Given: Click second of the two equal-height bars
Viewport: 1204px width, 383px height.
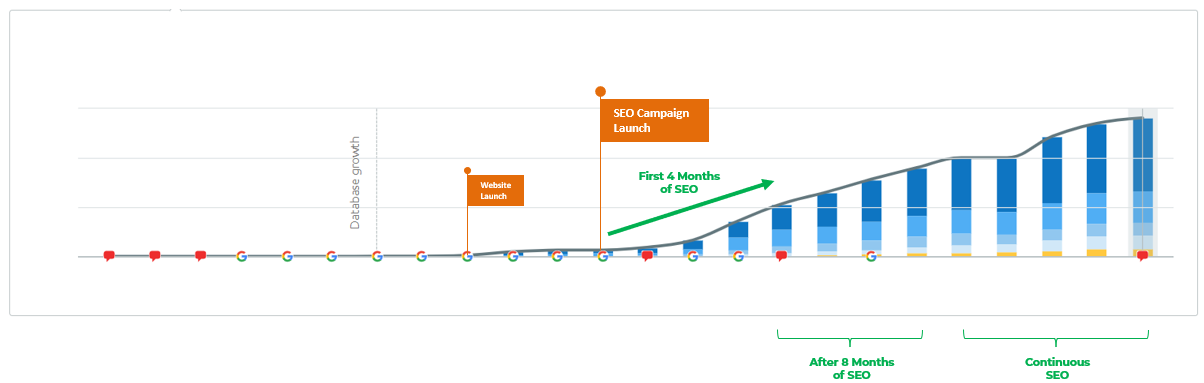Looking at the screenshot, I should click(x=1007, y=208).
